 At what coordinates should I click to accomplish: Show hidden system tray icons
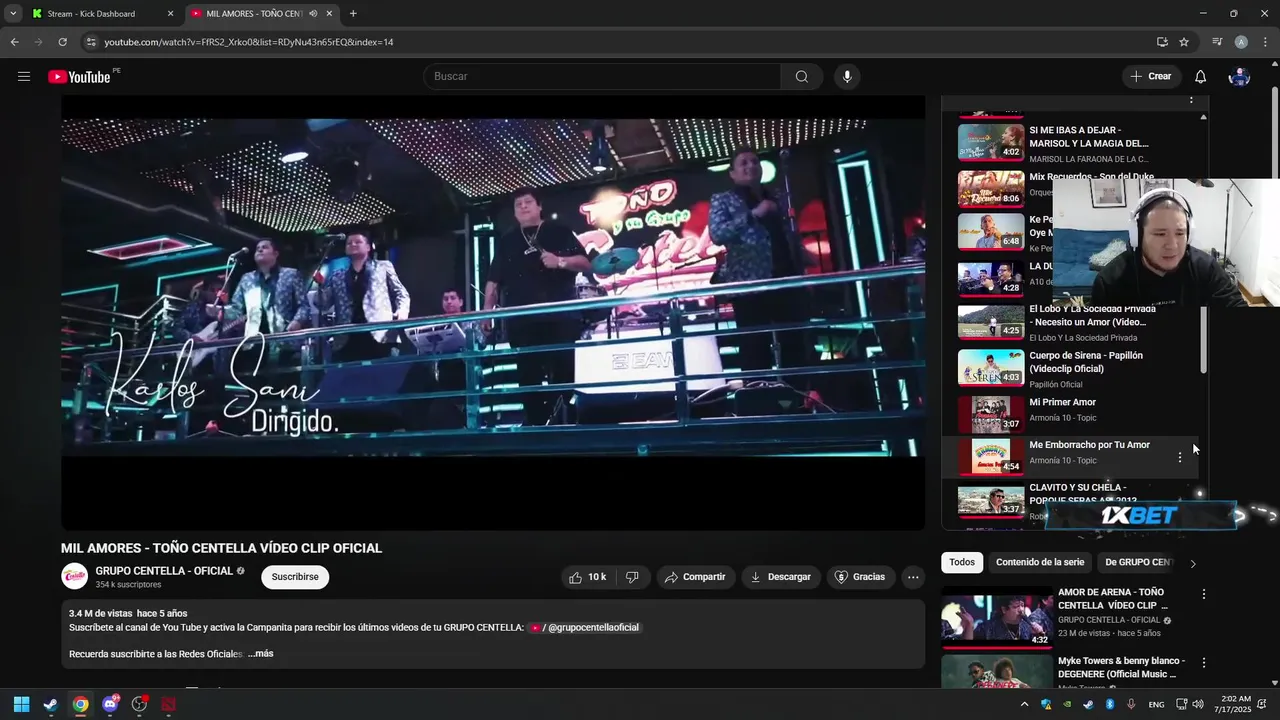tap(1025, 704)
